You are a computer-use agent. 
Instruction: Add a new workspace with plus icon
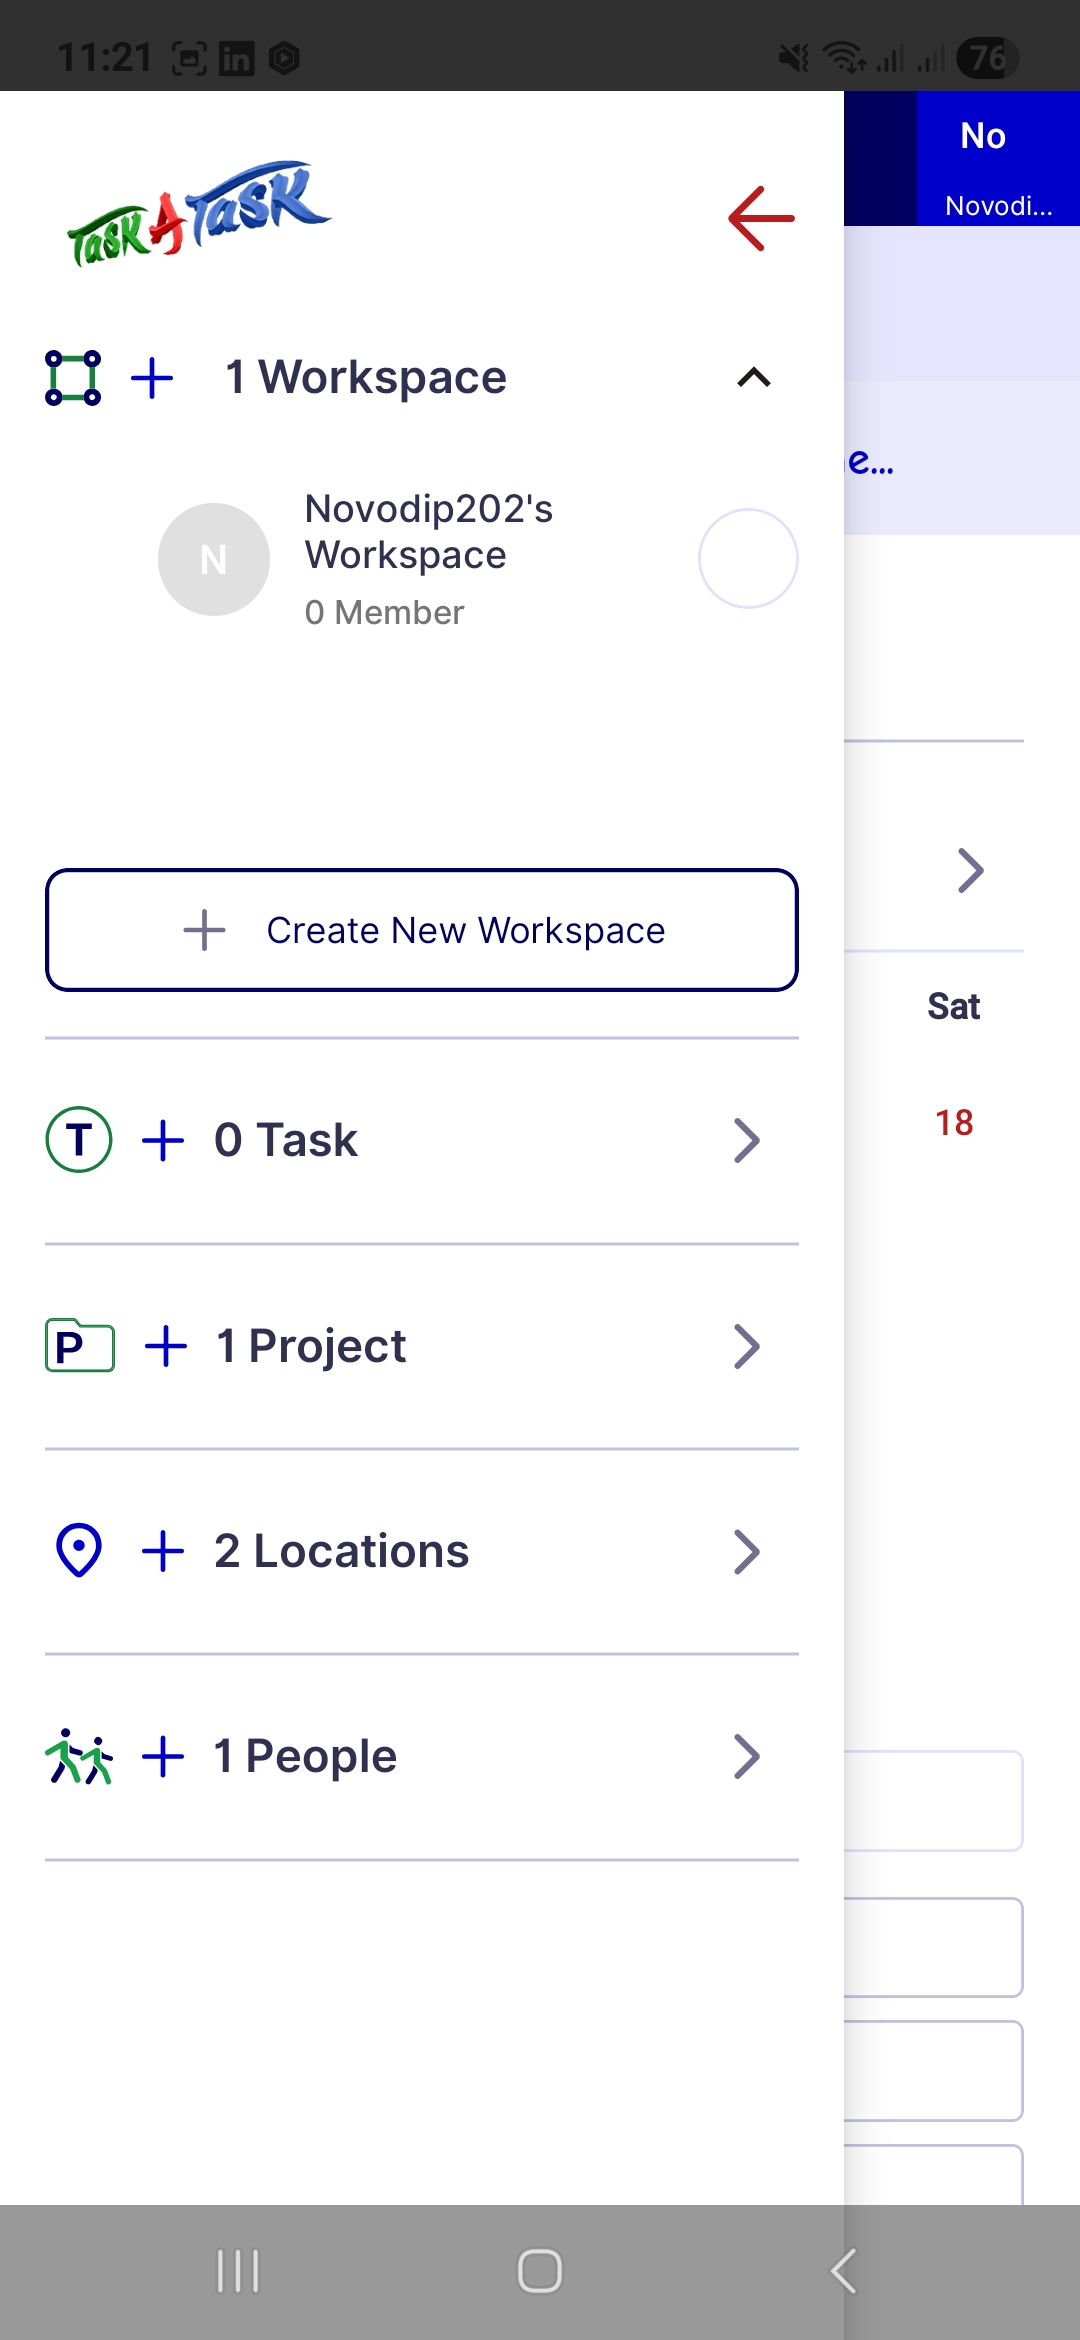coord(152,378)
